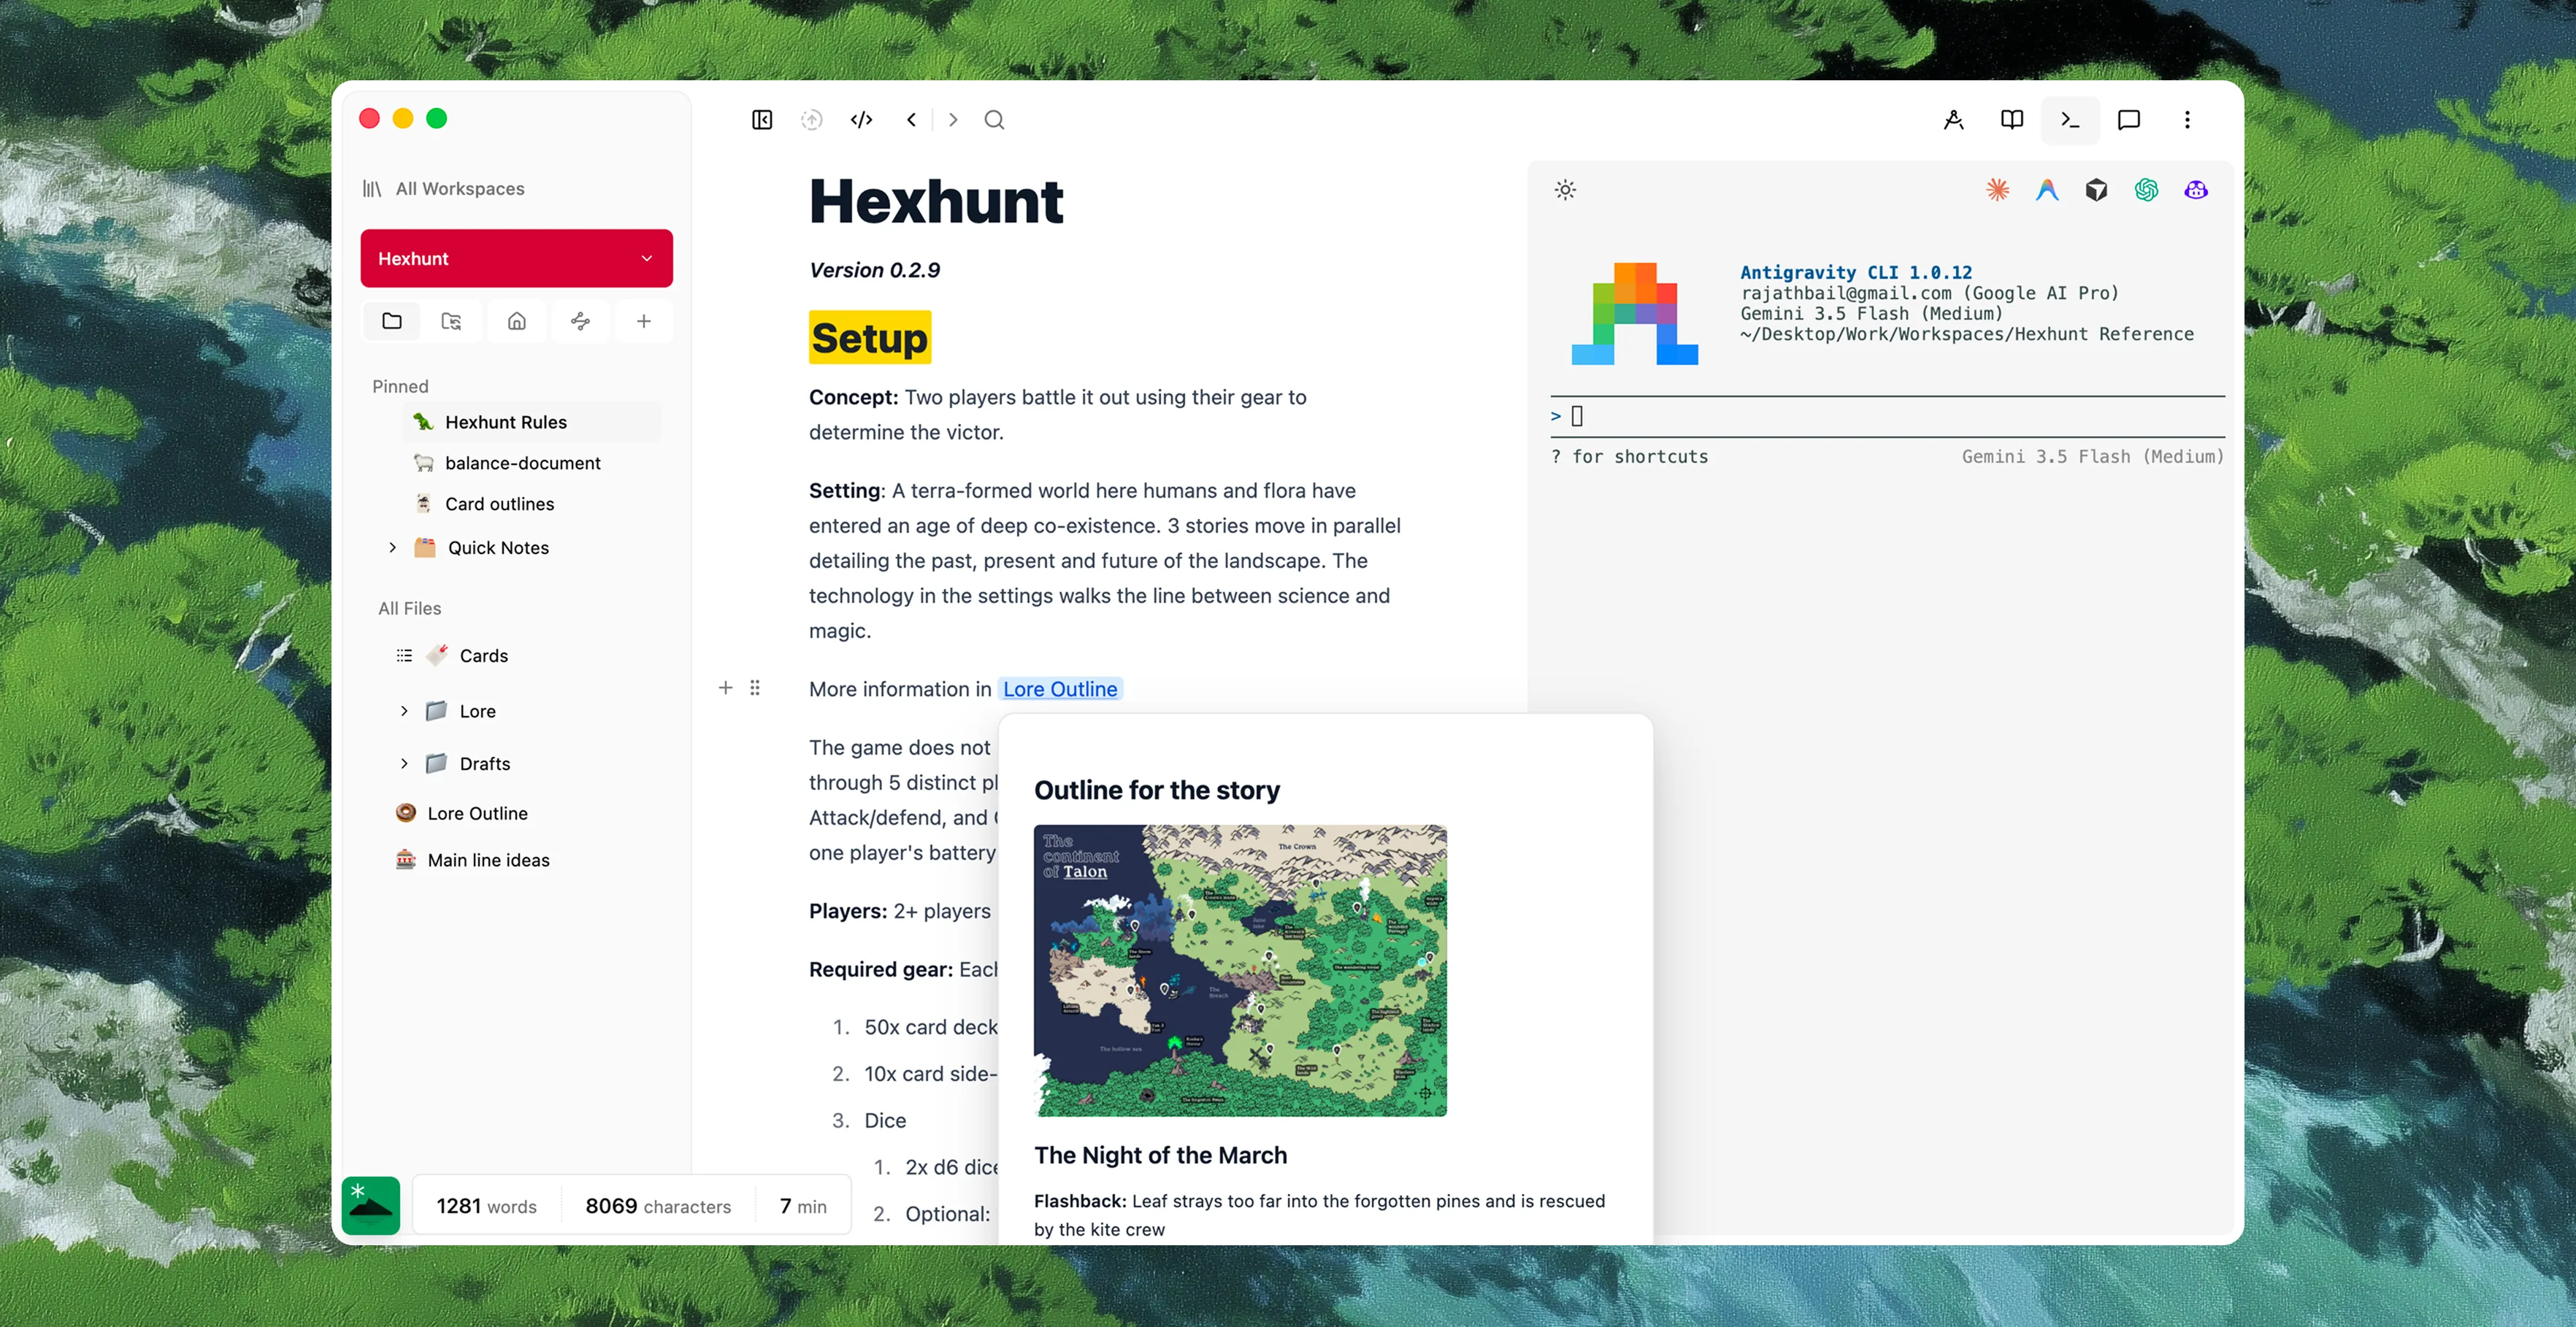Select the Drafts folder
2576x1327 pixels.
point(484,764)
